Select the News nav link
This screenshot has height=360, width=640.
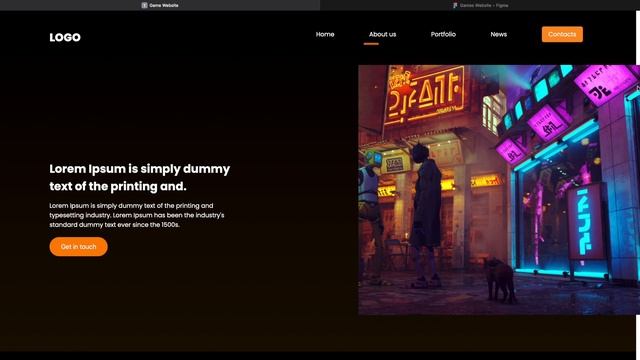point(499,34)
